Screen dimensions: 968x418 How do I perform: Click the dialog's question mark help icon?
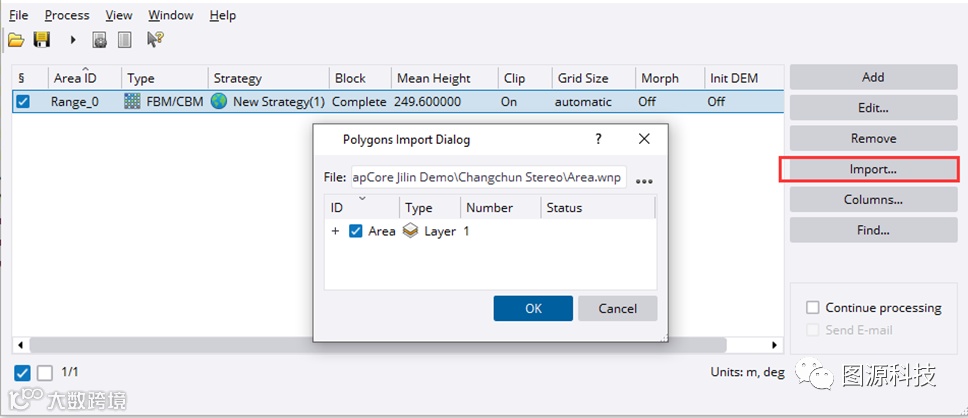click(599, 139)
